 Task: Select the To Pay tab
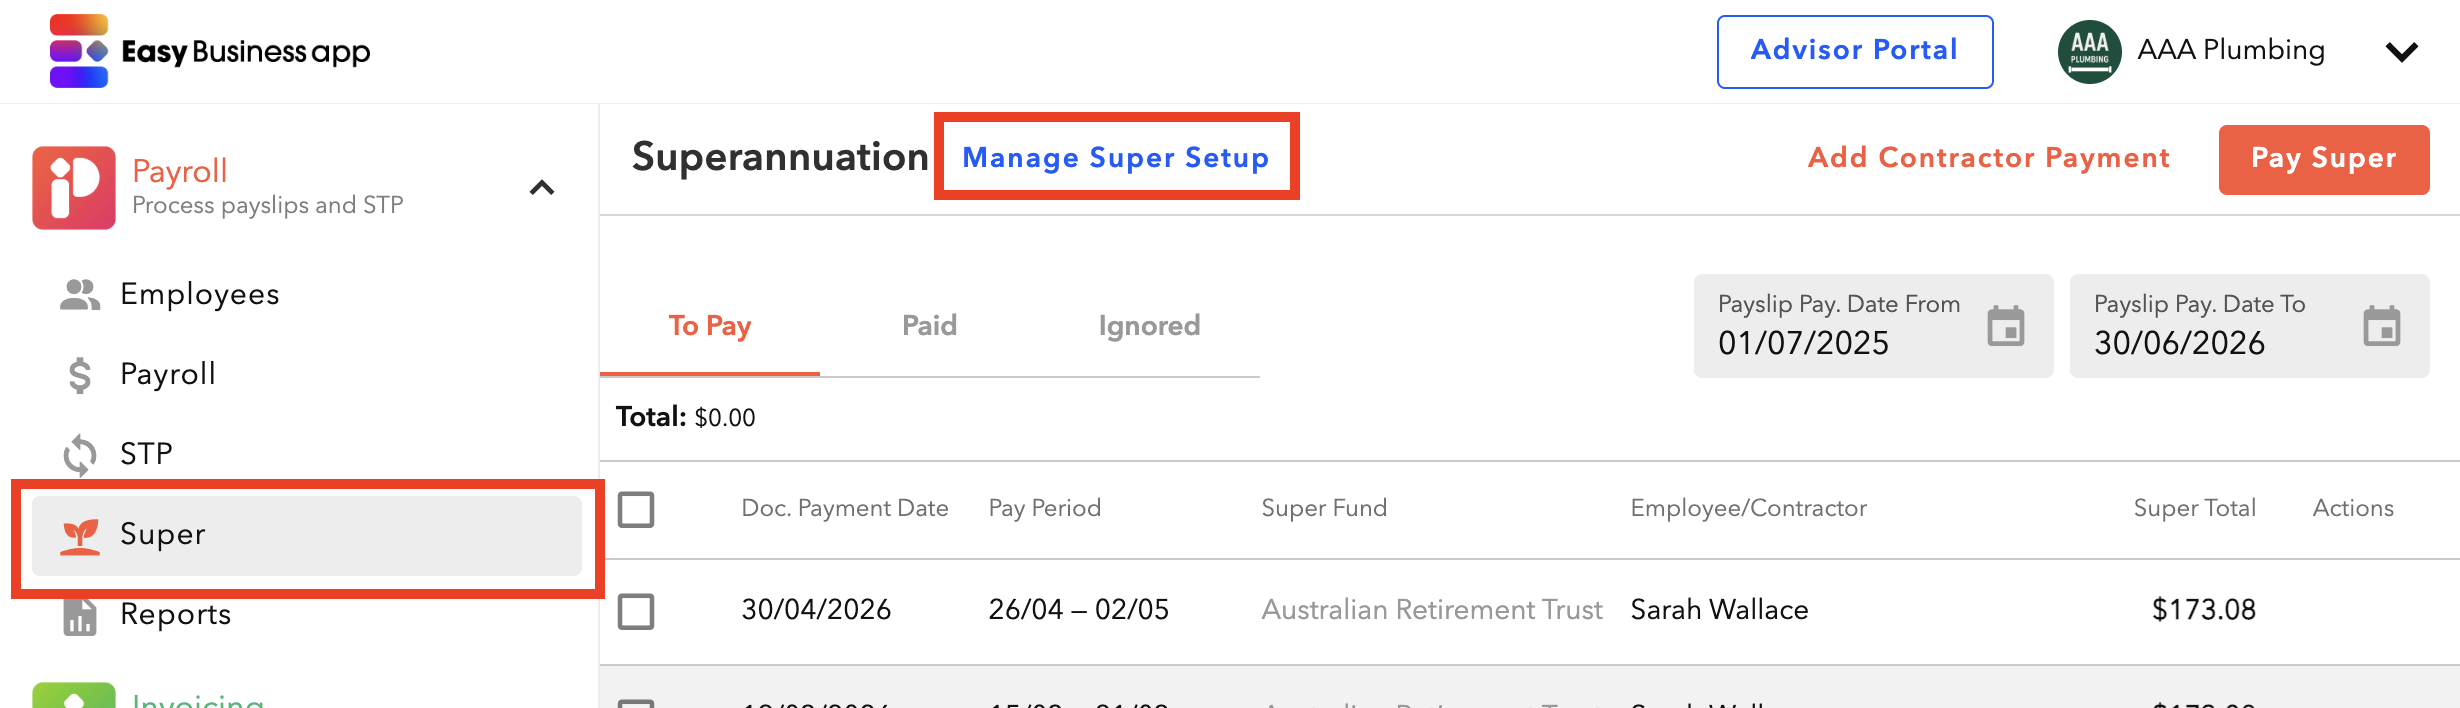(x=710, y=326)
